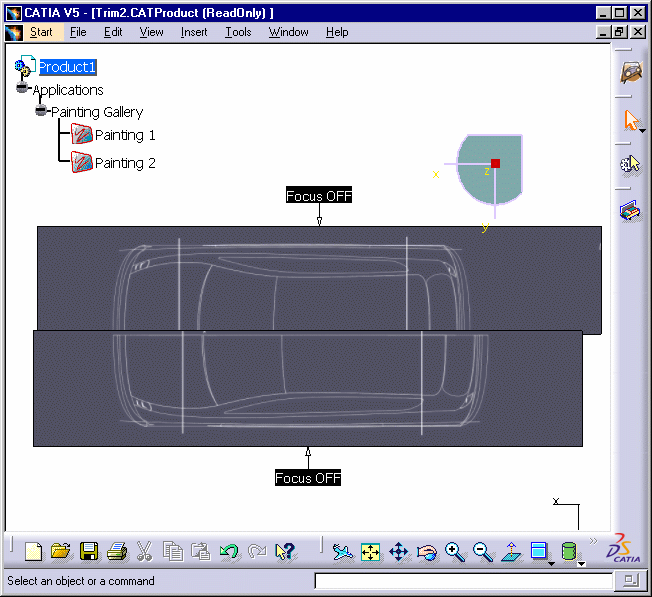Click the Painting 1 sketch icon
Screen dimensions: 652x597
82,134
